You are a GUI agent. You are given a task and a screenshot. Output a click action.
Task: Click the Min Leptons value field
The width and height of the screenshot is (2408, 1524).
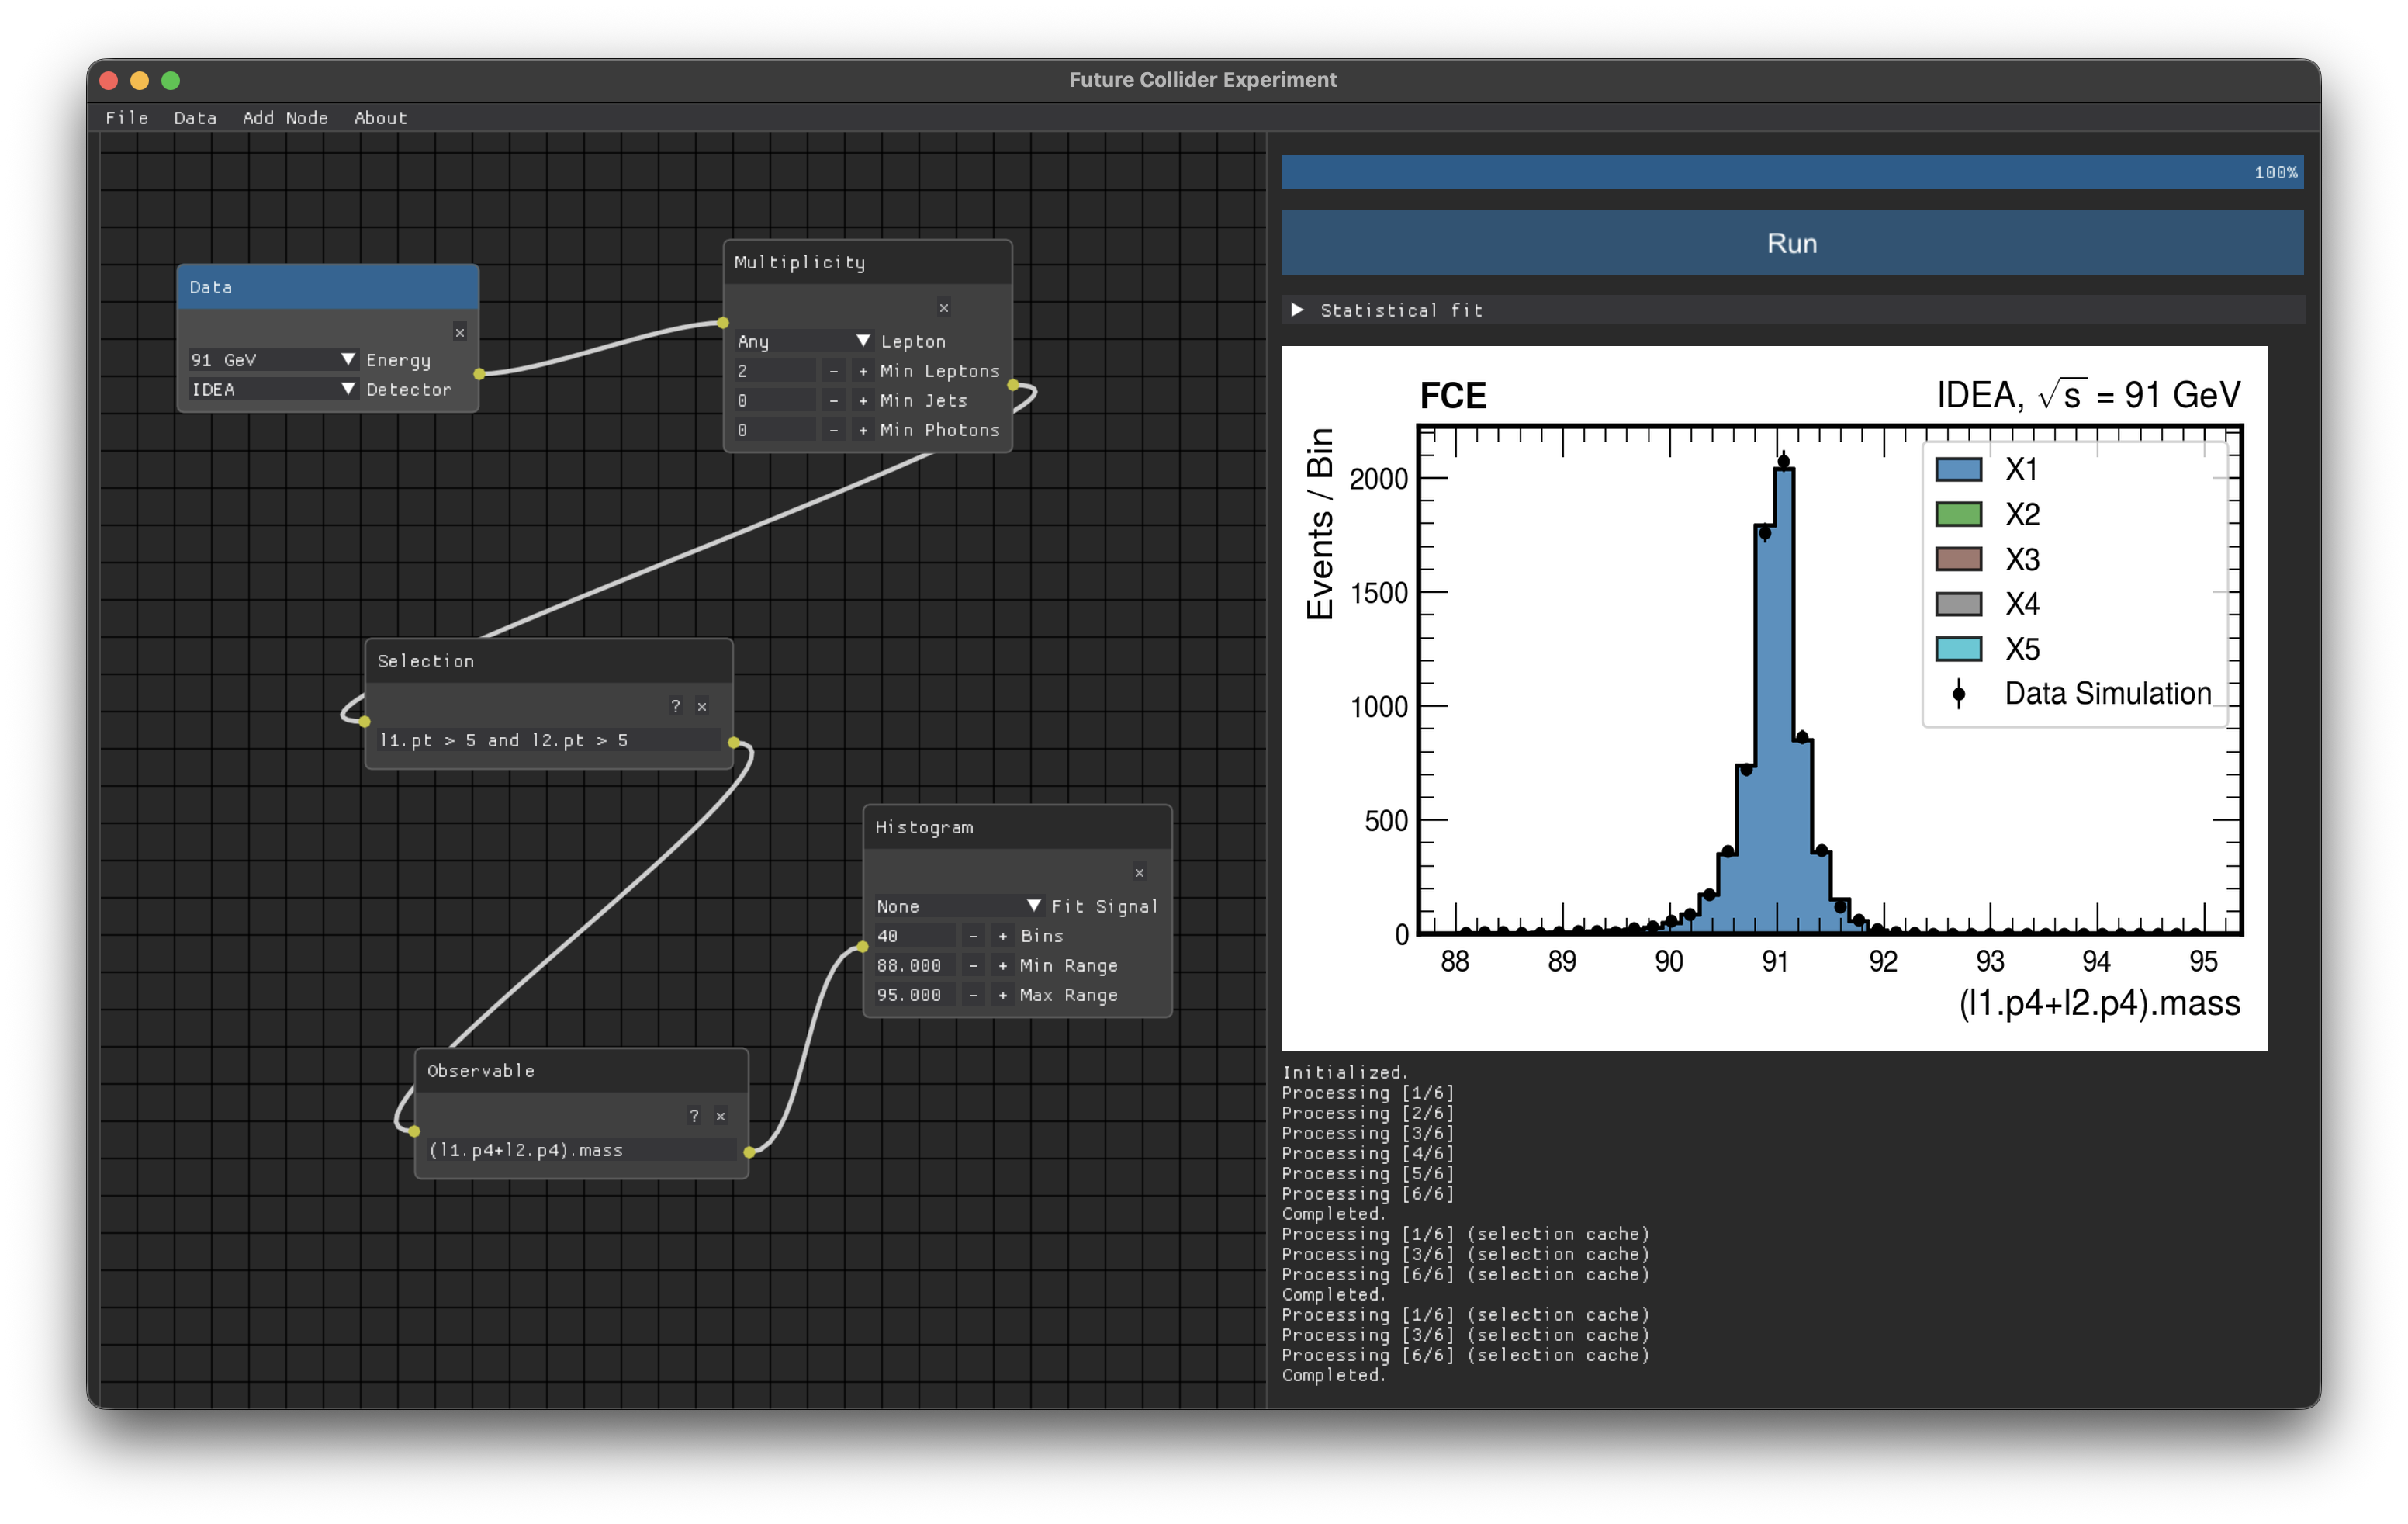(775, 371)
